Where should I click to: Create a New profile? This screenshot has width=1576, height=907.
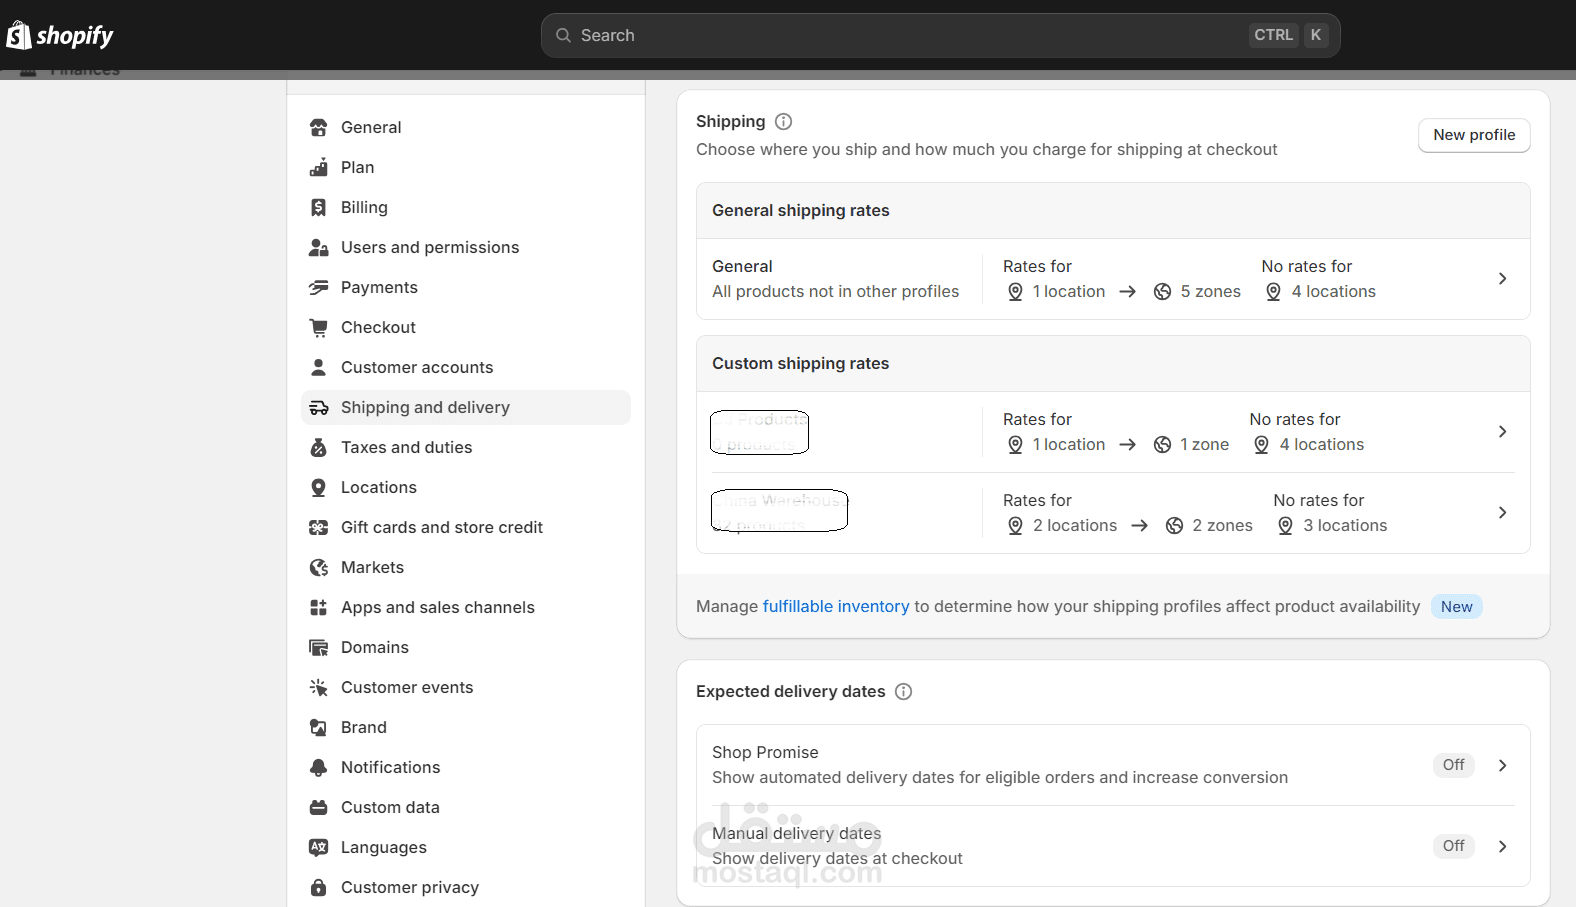point(1474,135)
